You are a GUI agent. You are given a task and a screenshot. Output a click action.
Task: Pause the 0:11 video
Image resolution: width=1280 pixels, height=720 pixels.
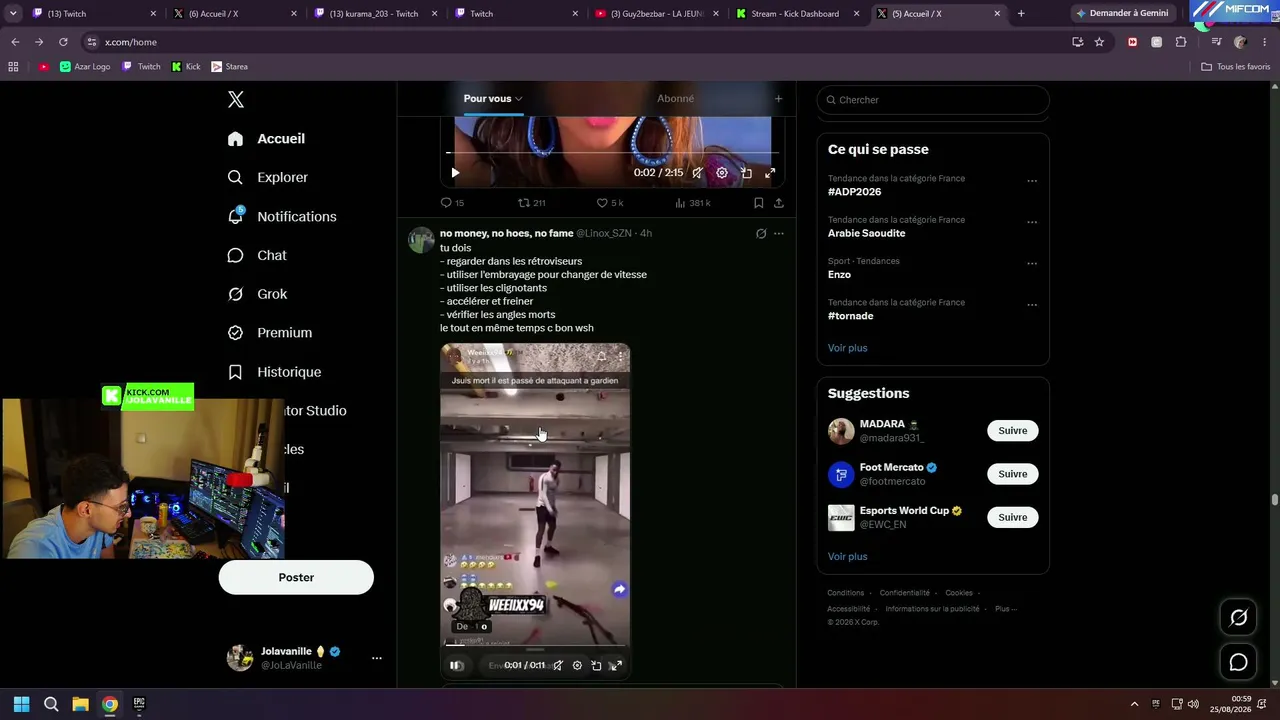click(x=456, y=666)
